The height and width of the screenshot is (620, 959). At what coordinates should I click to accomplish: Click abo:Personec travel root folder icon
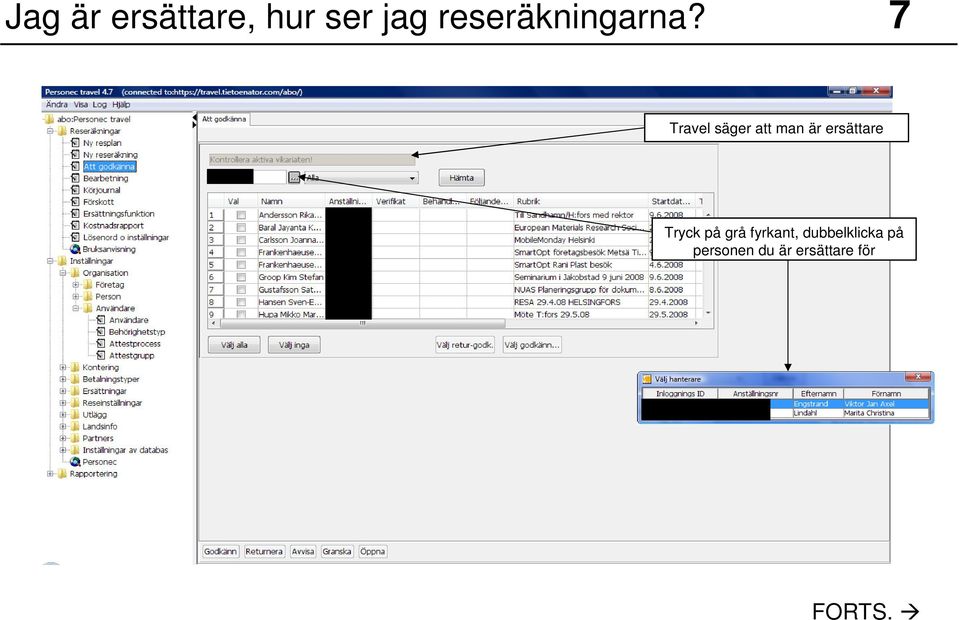click(50, 119)
